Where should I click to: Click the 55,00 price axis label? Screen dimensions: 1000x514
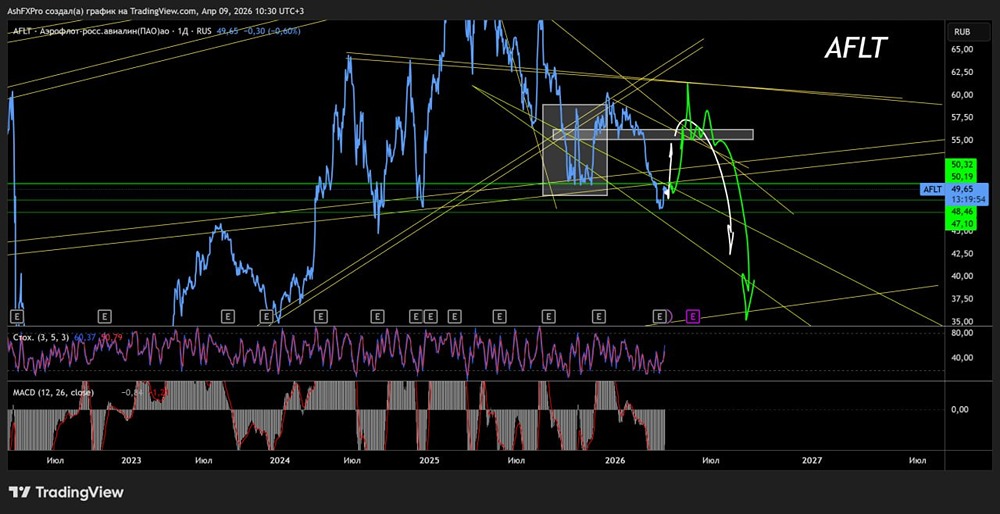tap(962, 140)
